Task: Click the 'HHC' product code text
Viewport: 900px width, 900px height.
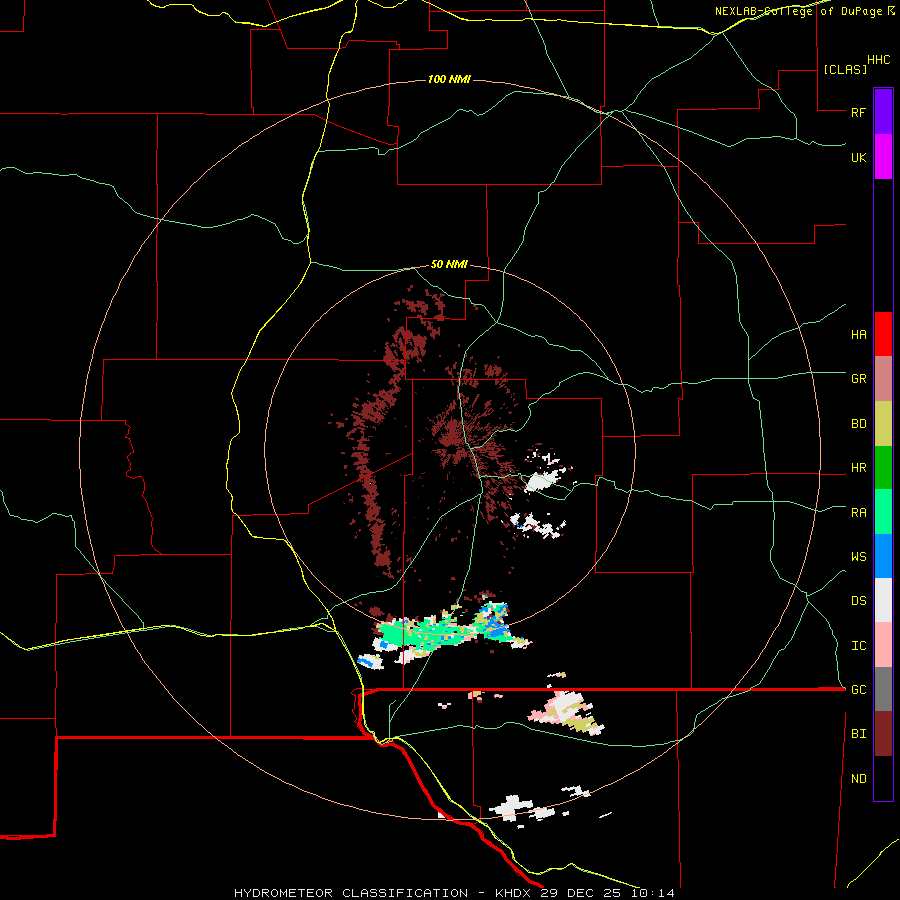Action: tap(878, 60)
